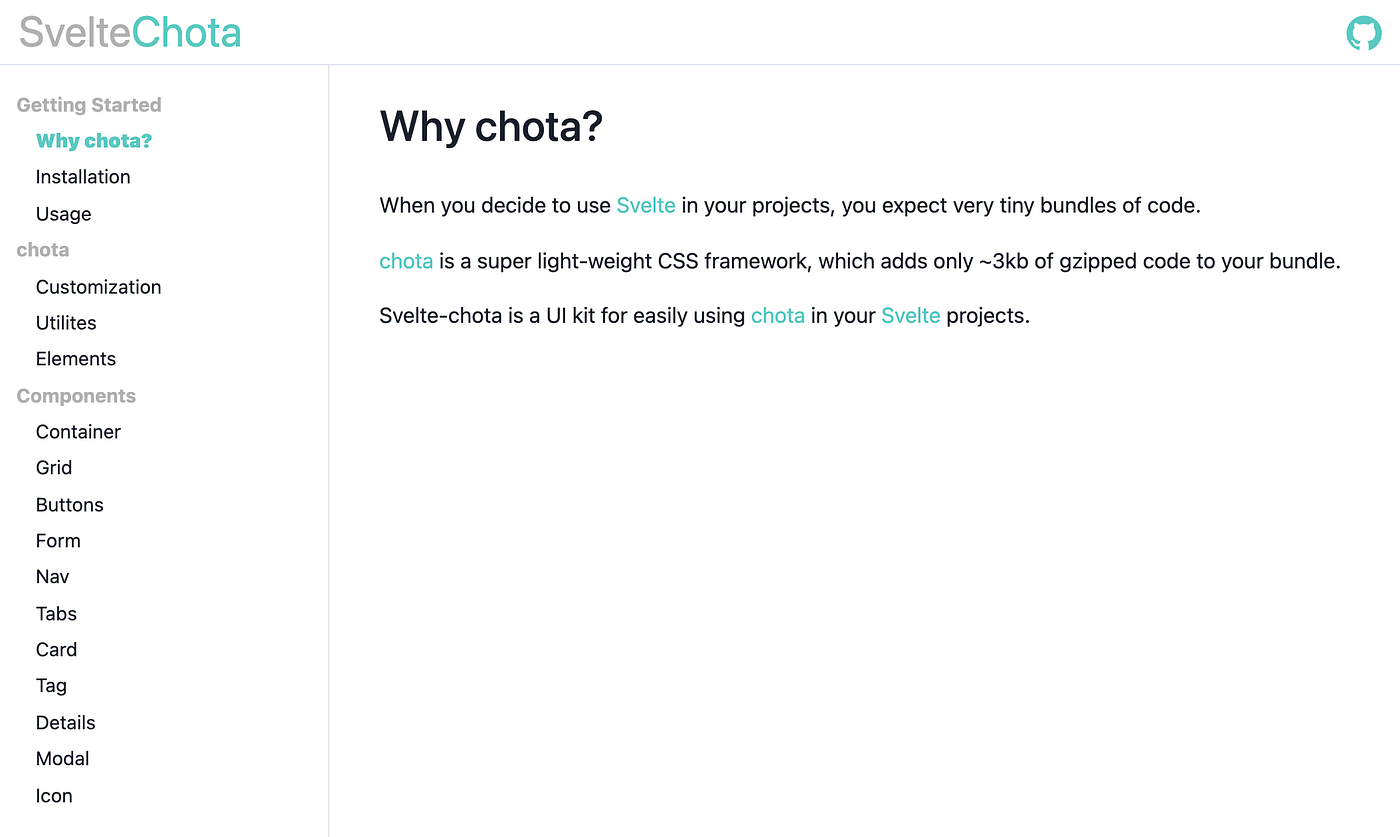Select Customization in the sidebar

pyautogui.click(x=98, y=287)
